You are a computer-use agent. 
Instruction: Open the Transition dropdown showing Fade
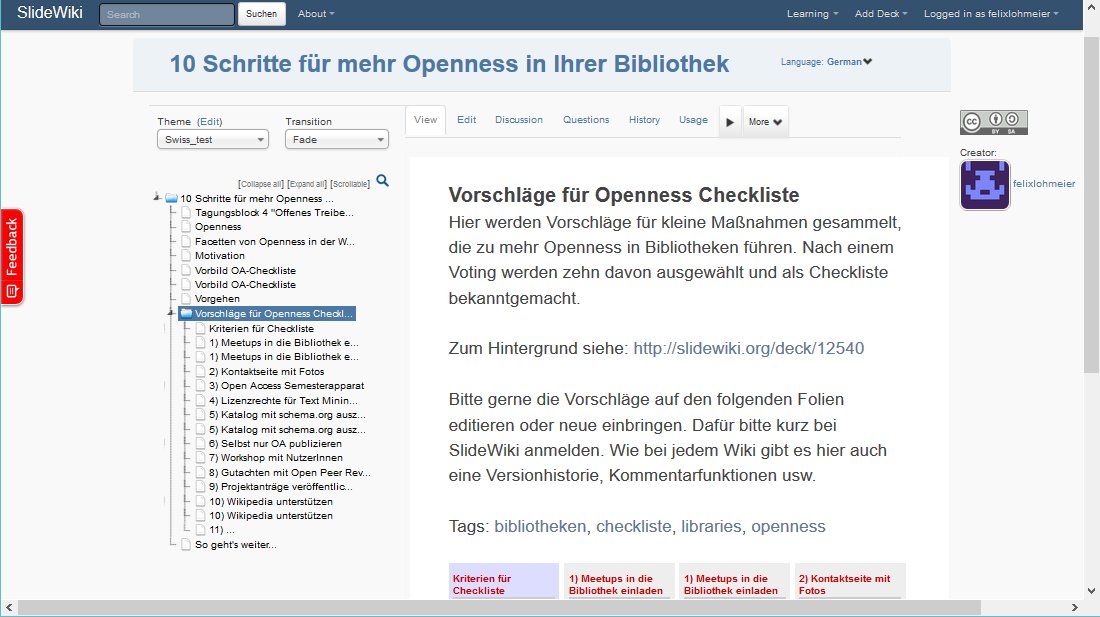point(337,140)
